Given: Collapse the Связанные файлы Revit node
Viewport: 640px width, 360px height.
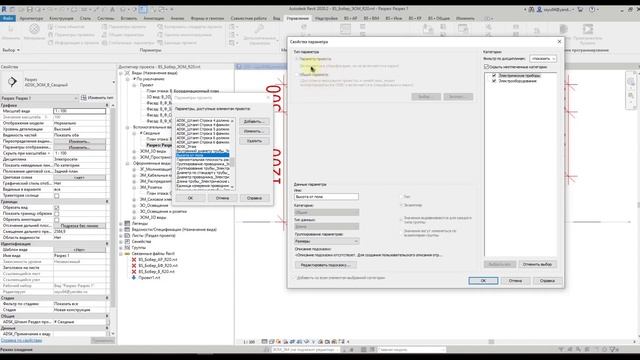Looking at the screenshot, I should (x=121, y=253).
